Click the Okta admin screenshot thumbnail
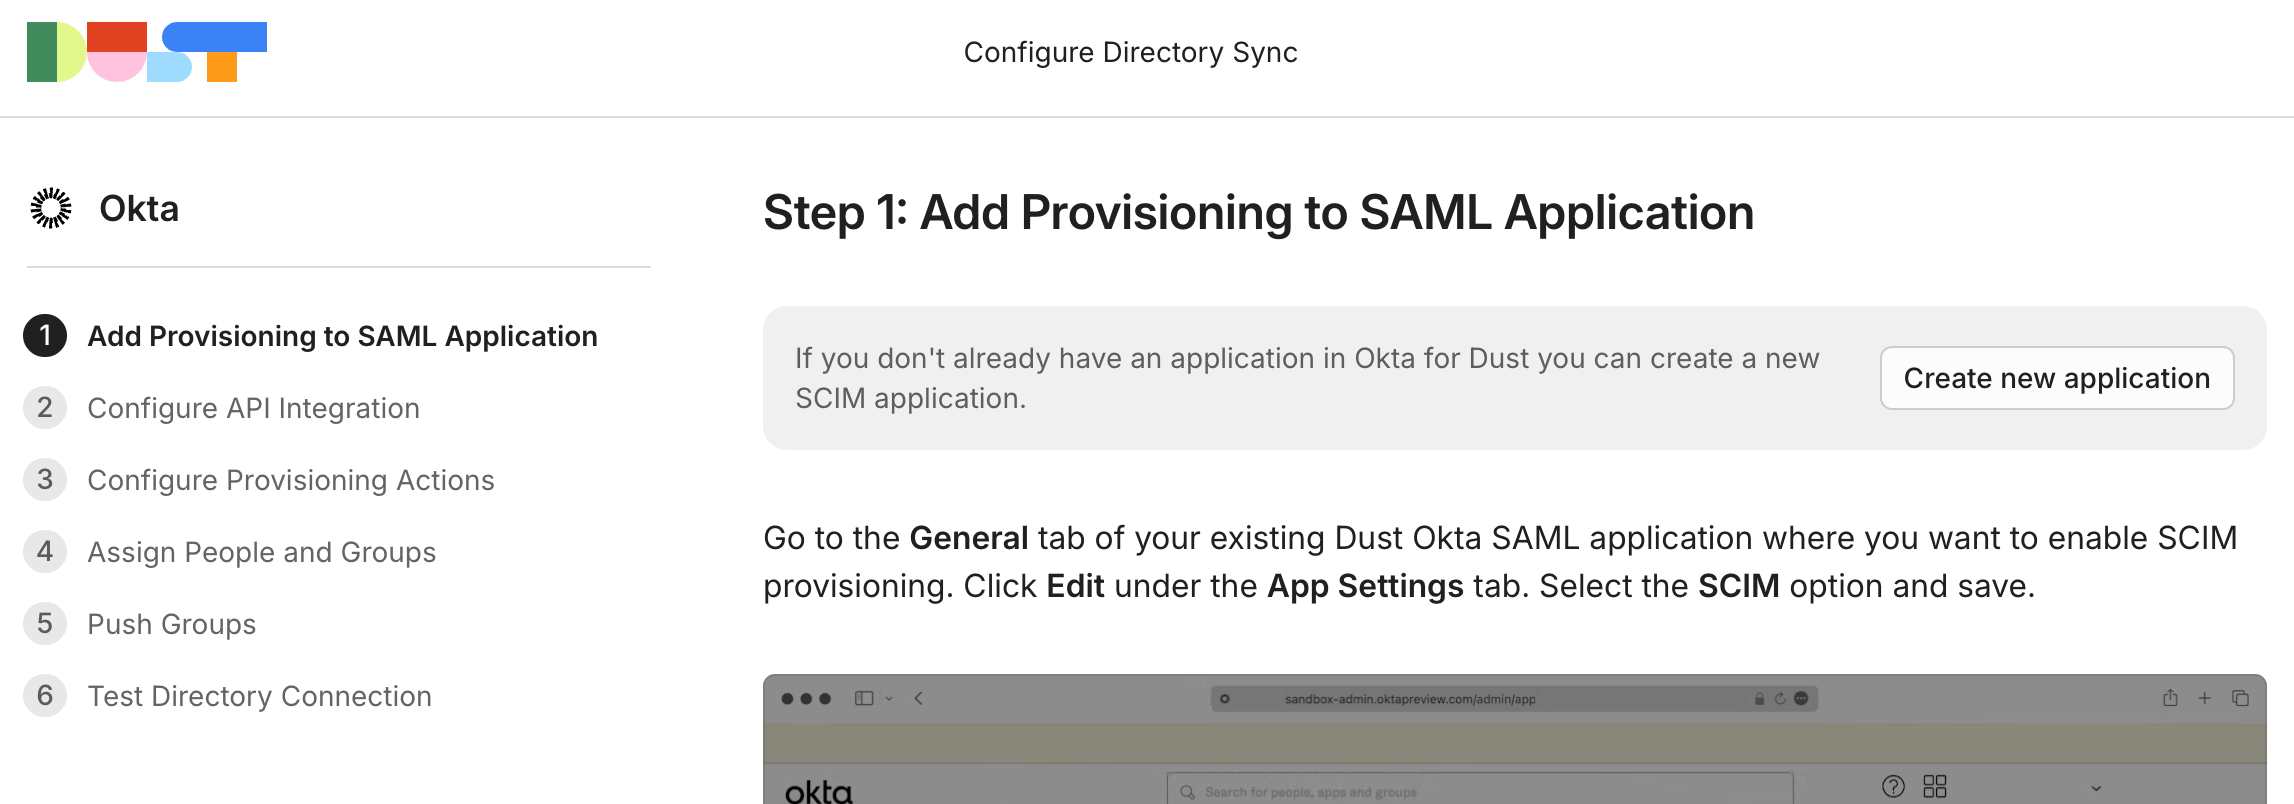This screenshot has height=804, width=2294. pos(1514,739)
